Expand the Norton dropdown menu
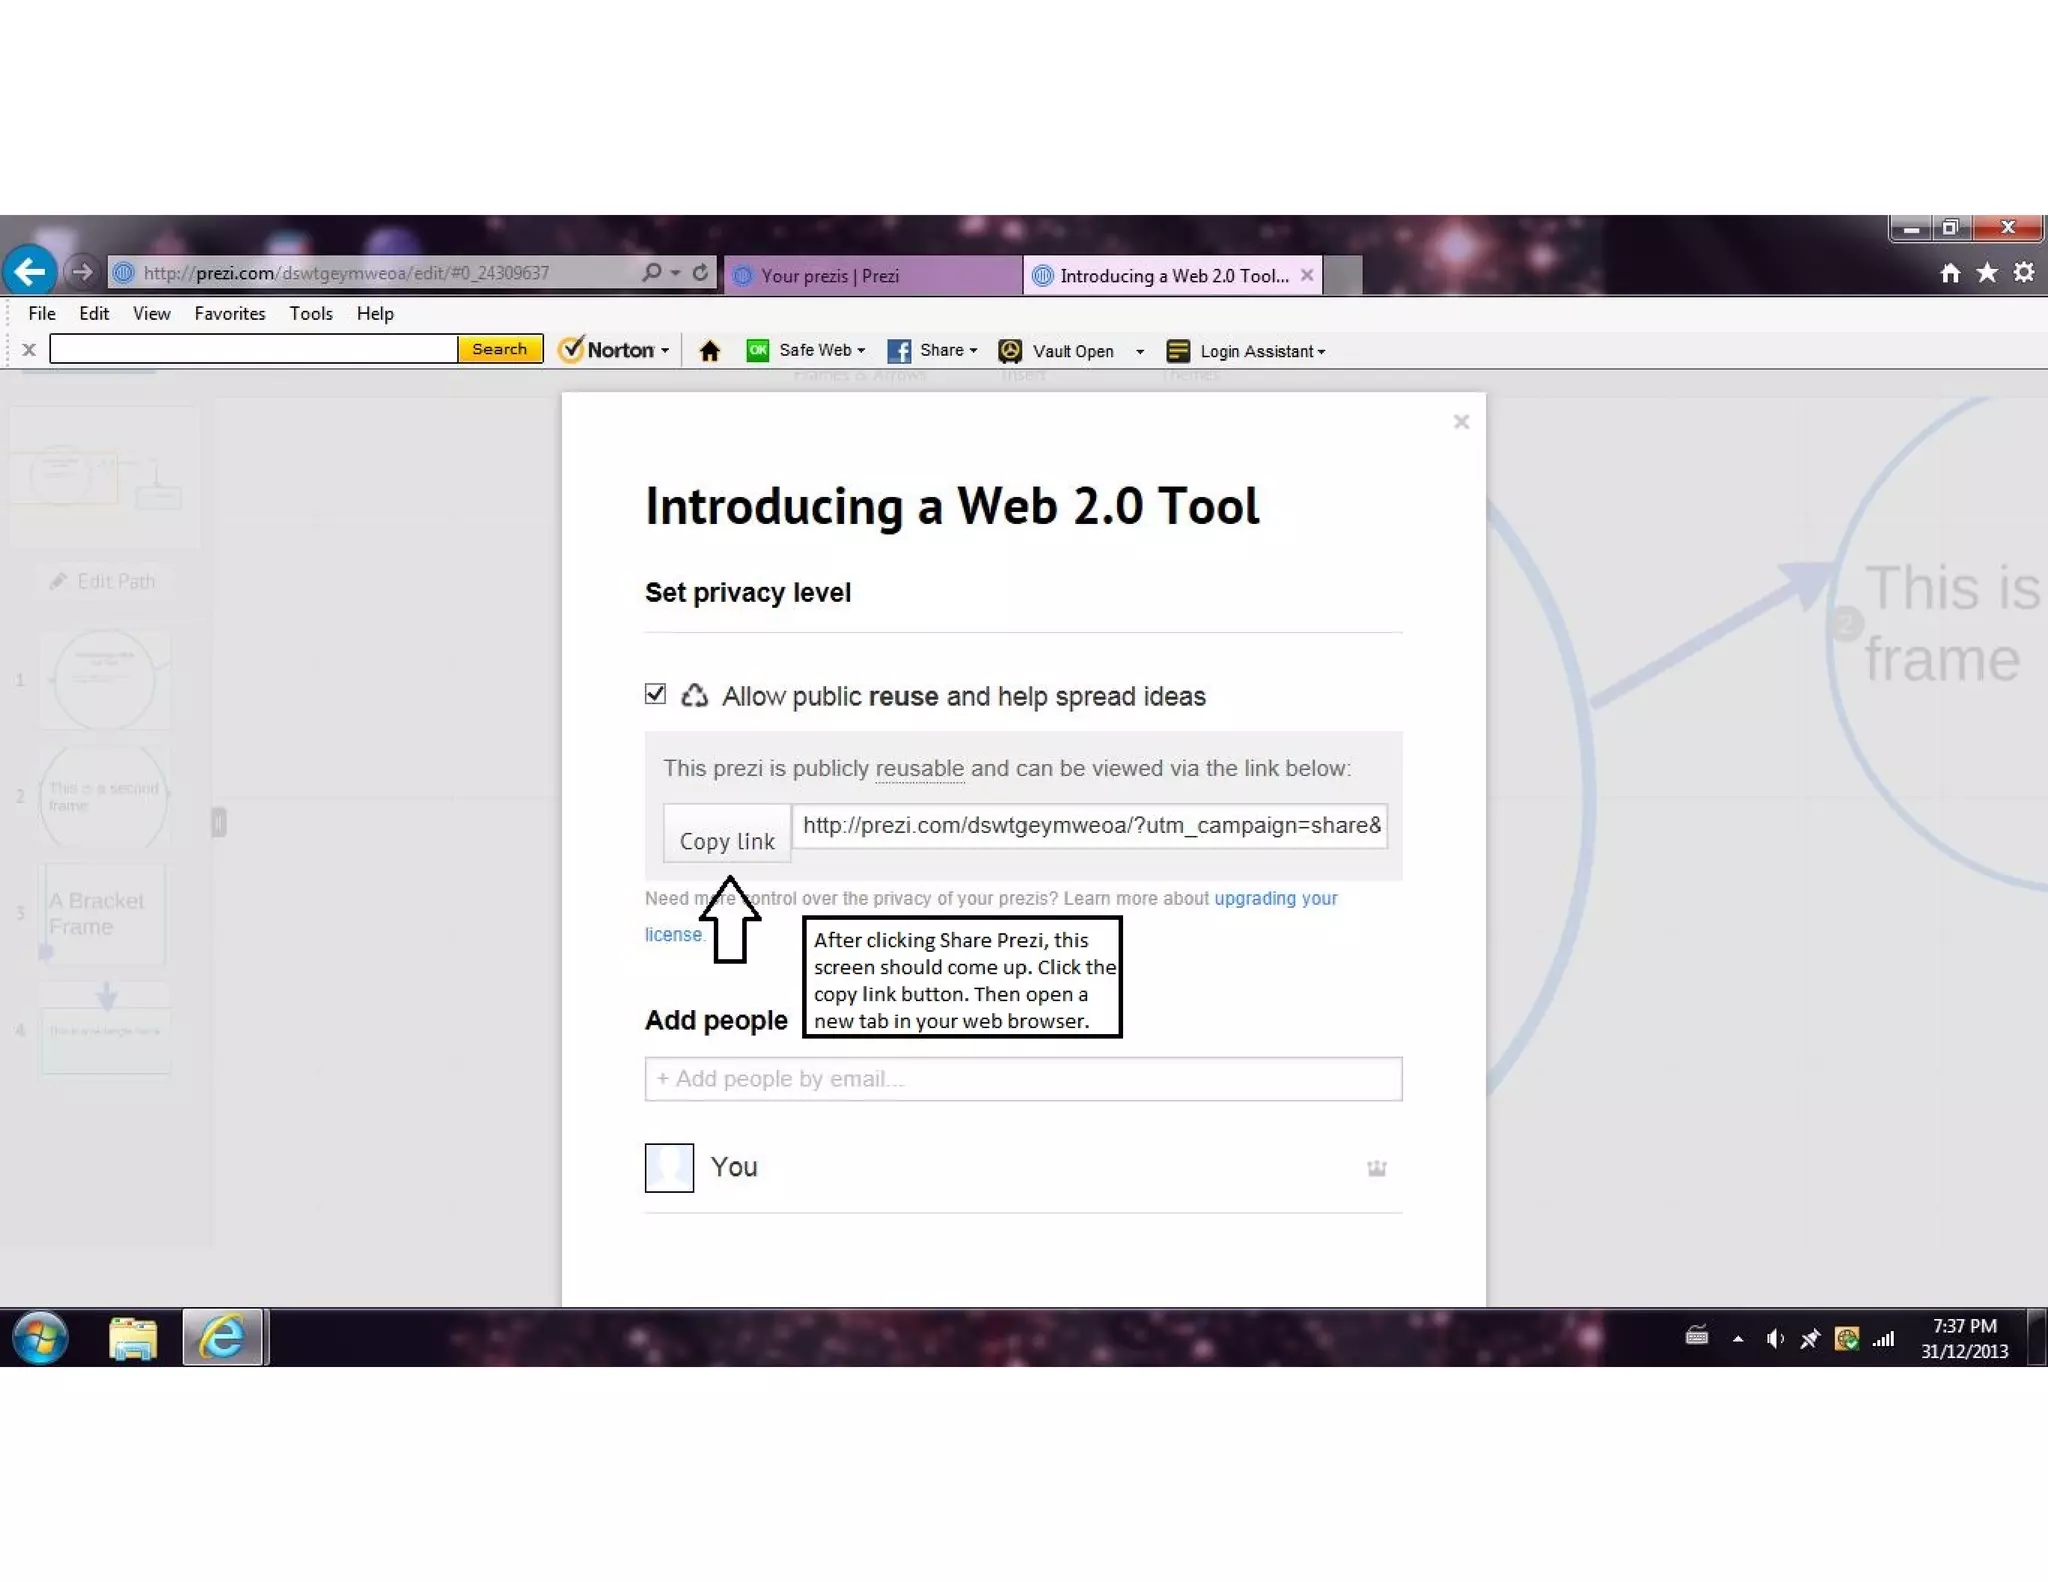 pos(665,351)
